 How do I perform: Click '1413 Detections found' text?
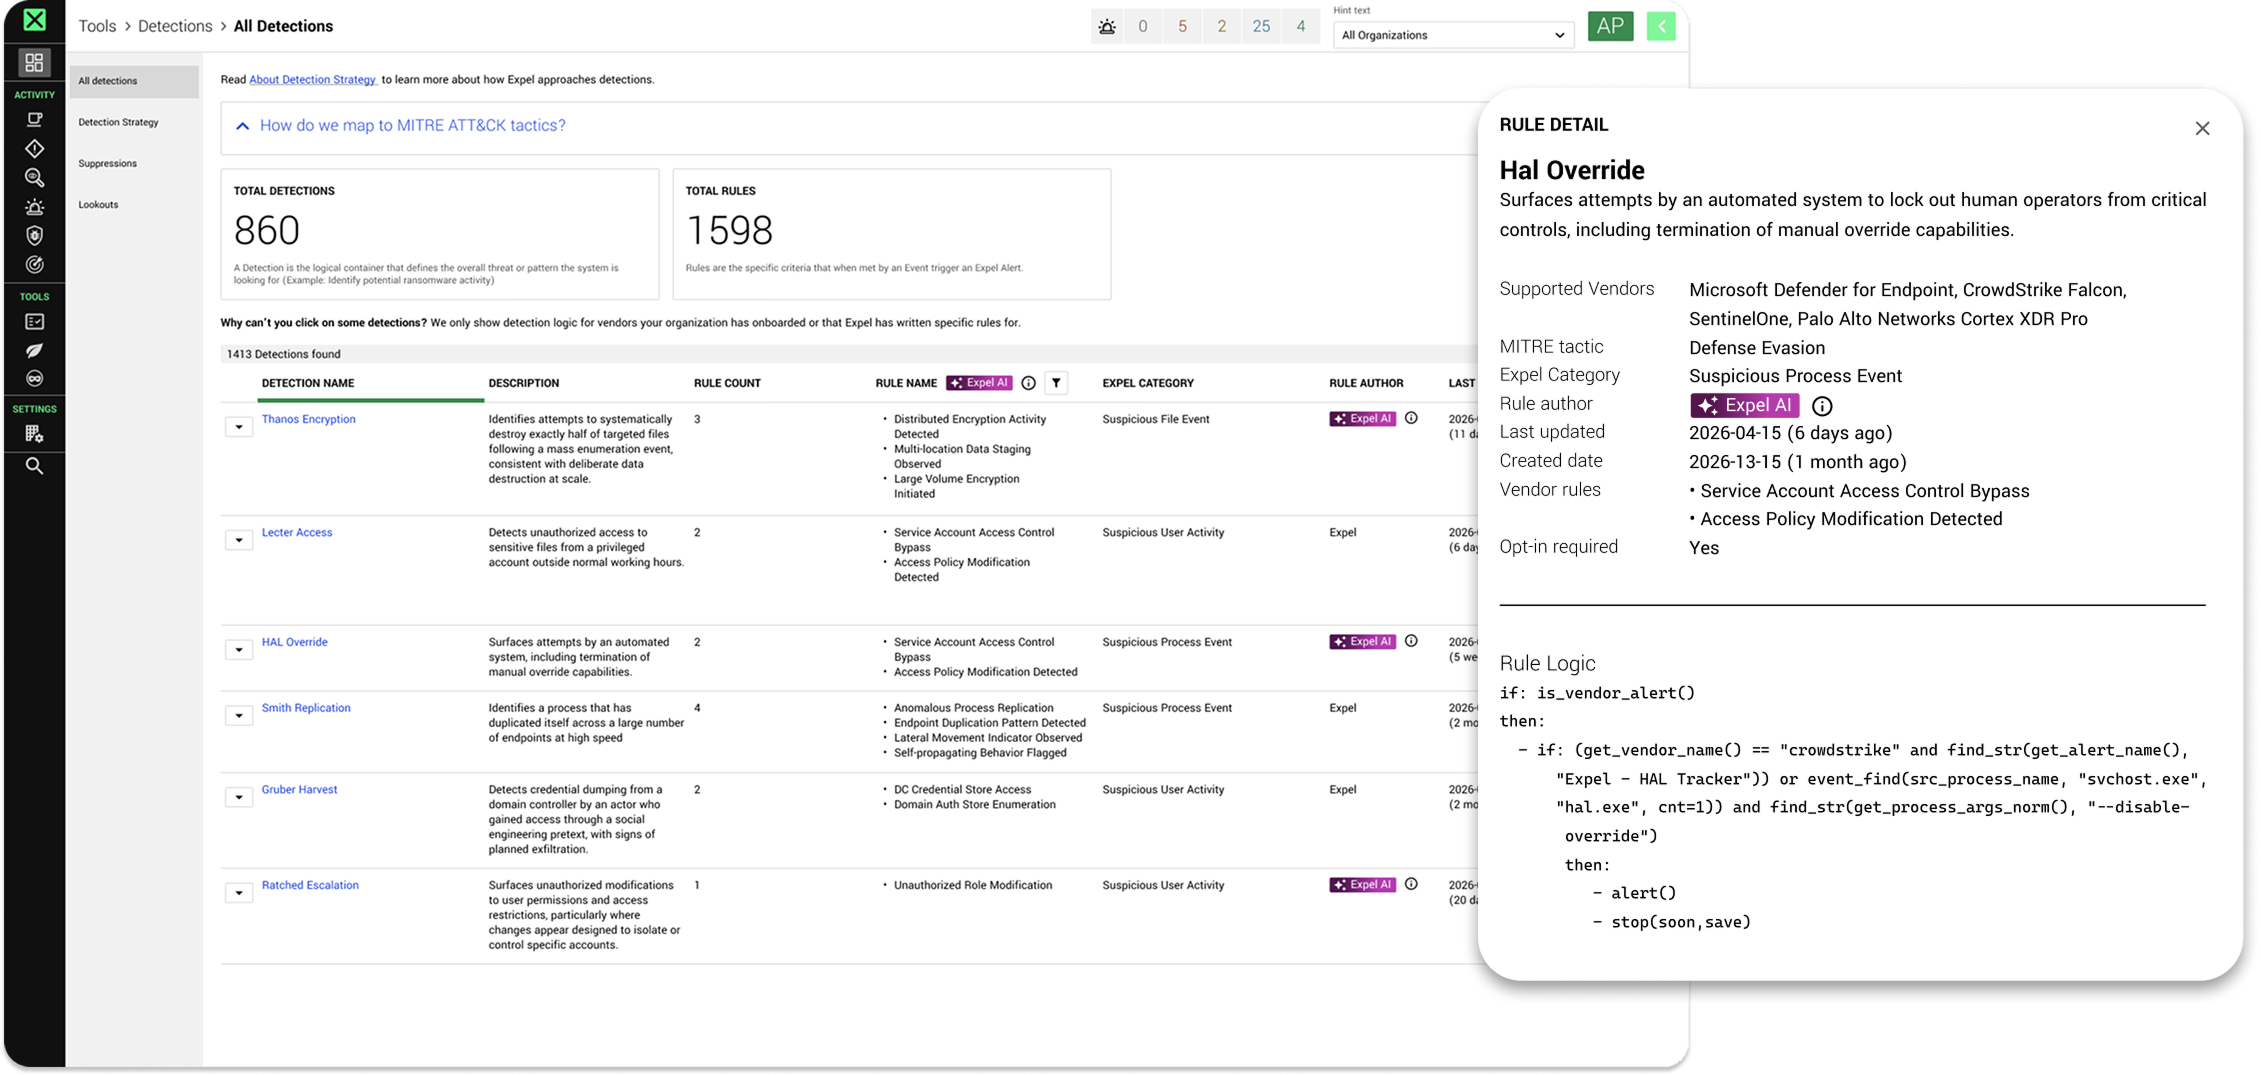click(x=283, y=354)
